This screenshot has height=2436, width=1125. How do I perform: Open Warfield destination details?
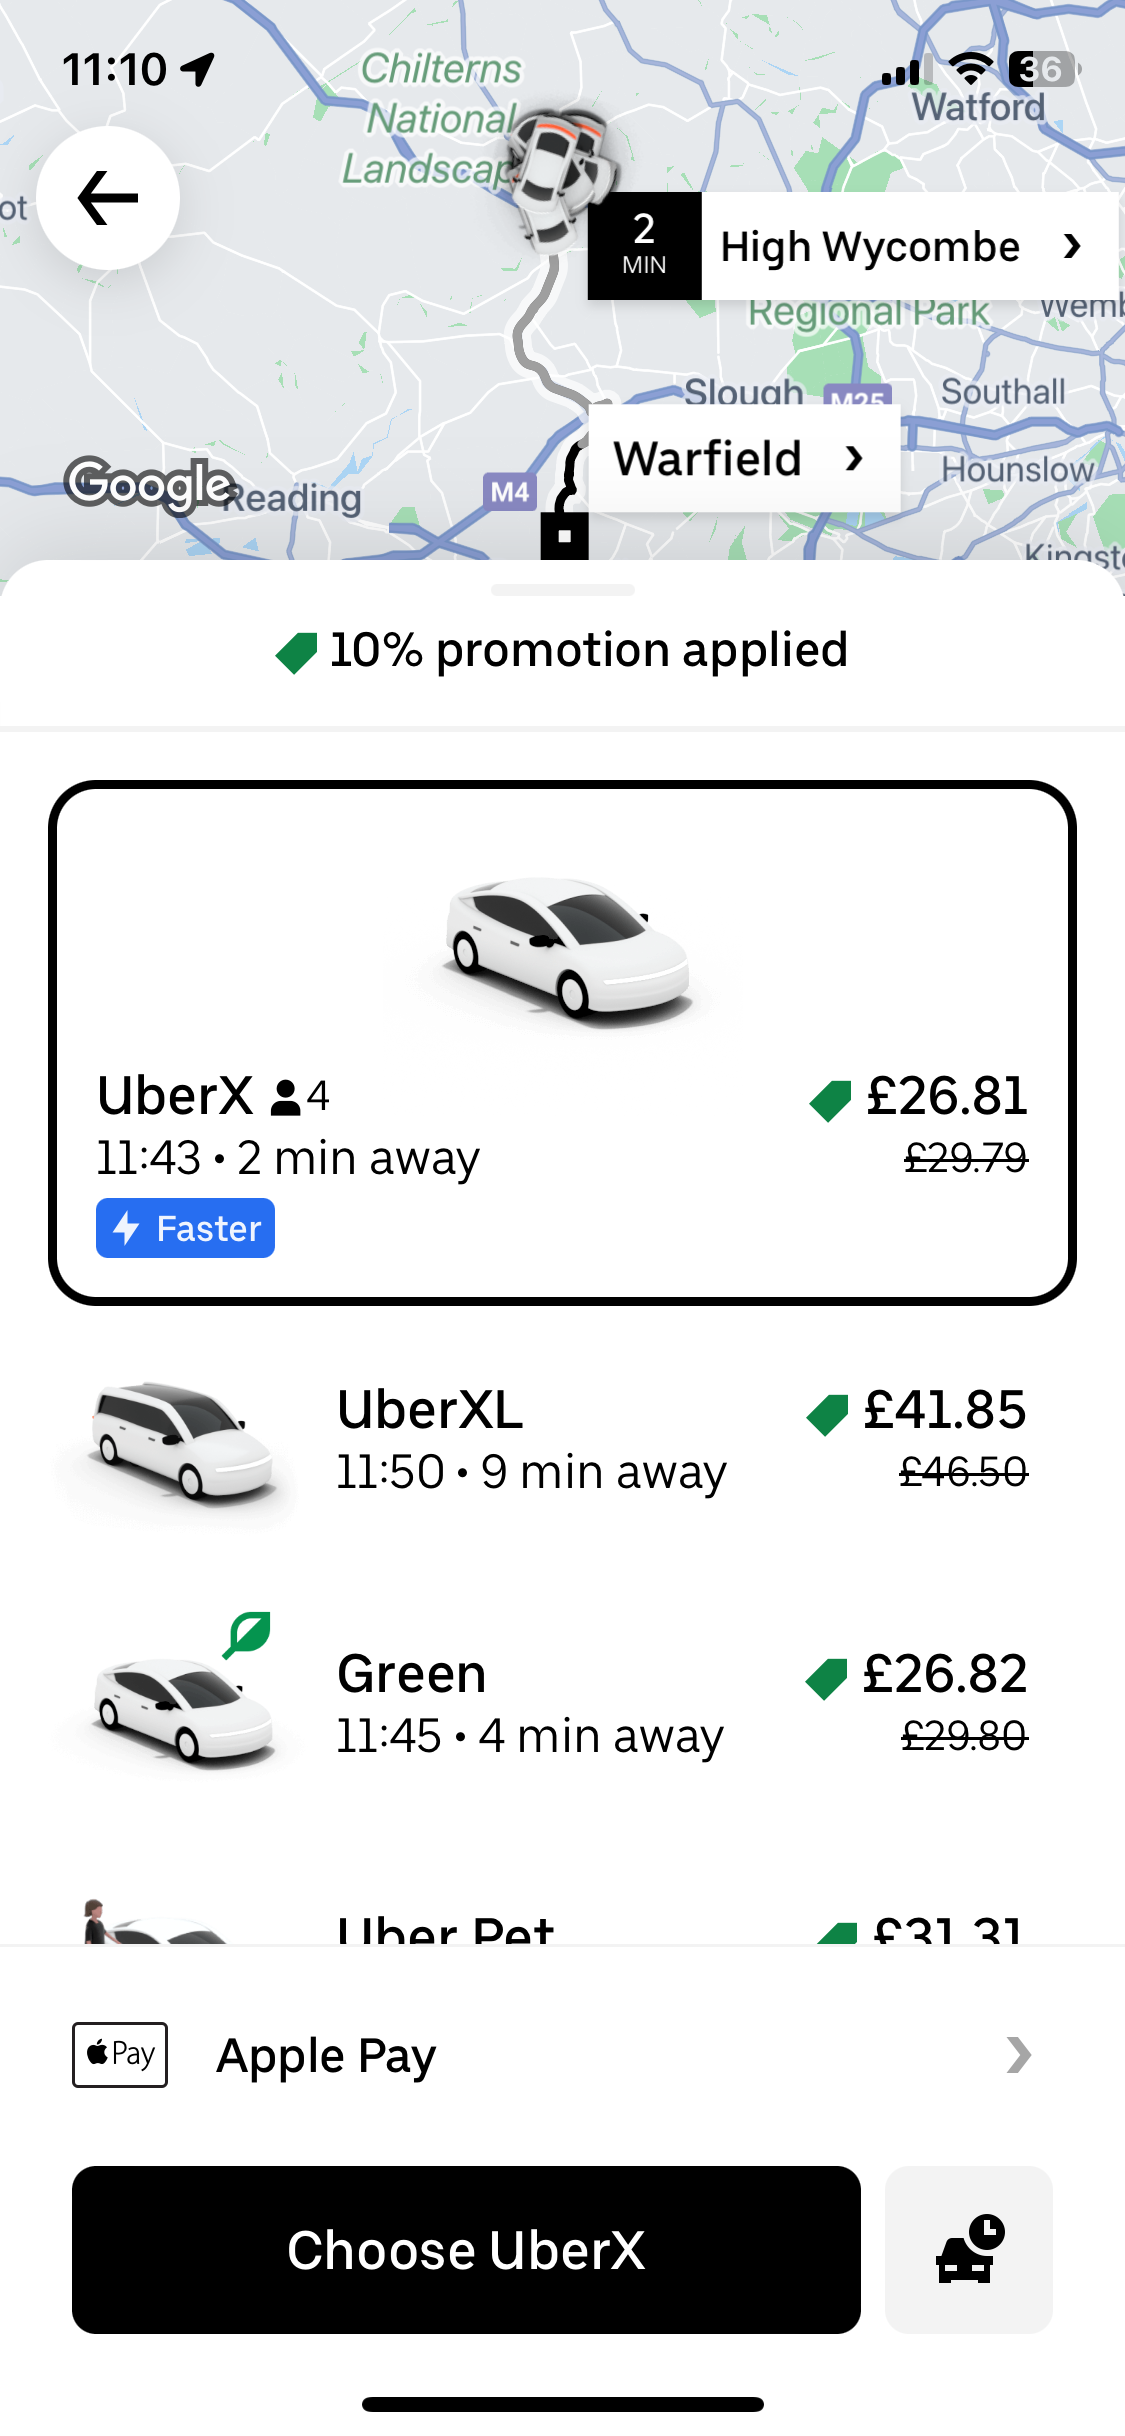point(742,459)
